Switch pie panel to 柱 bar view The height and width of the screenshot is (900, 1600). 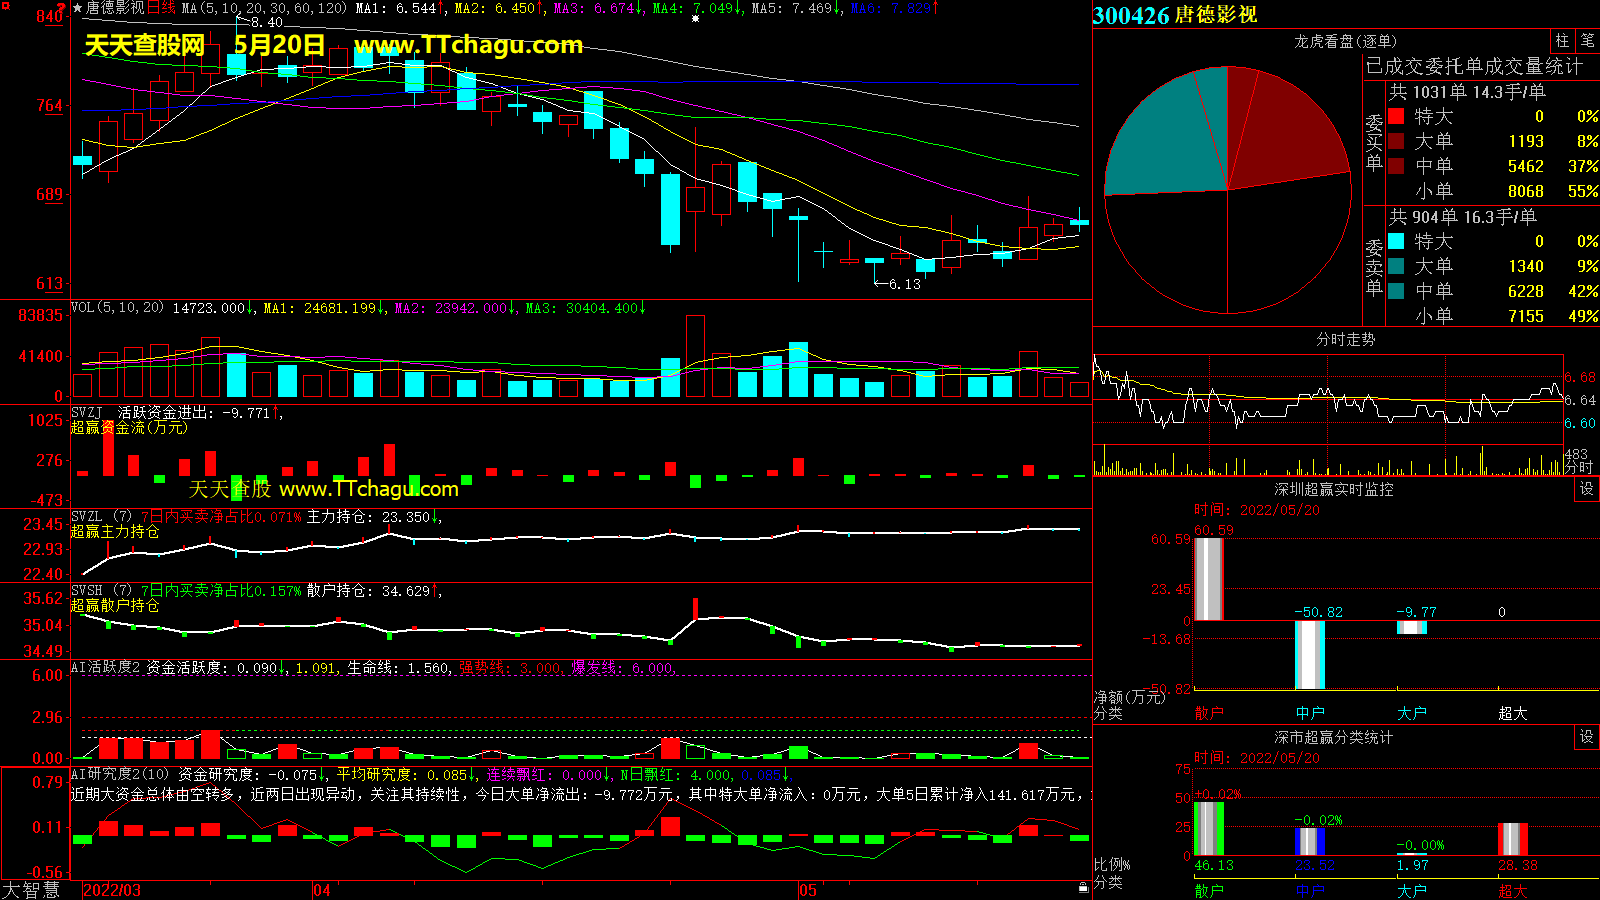(1562, 41)
